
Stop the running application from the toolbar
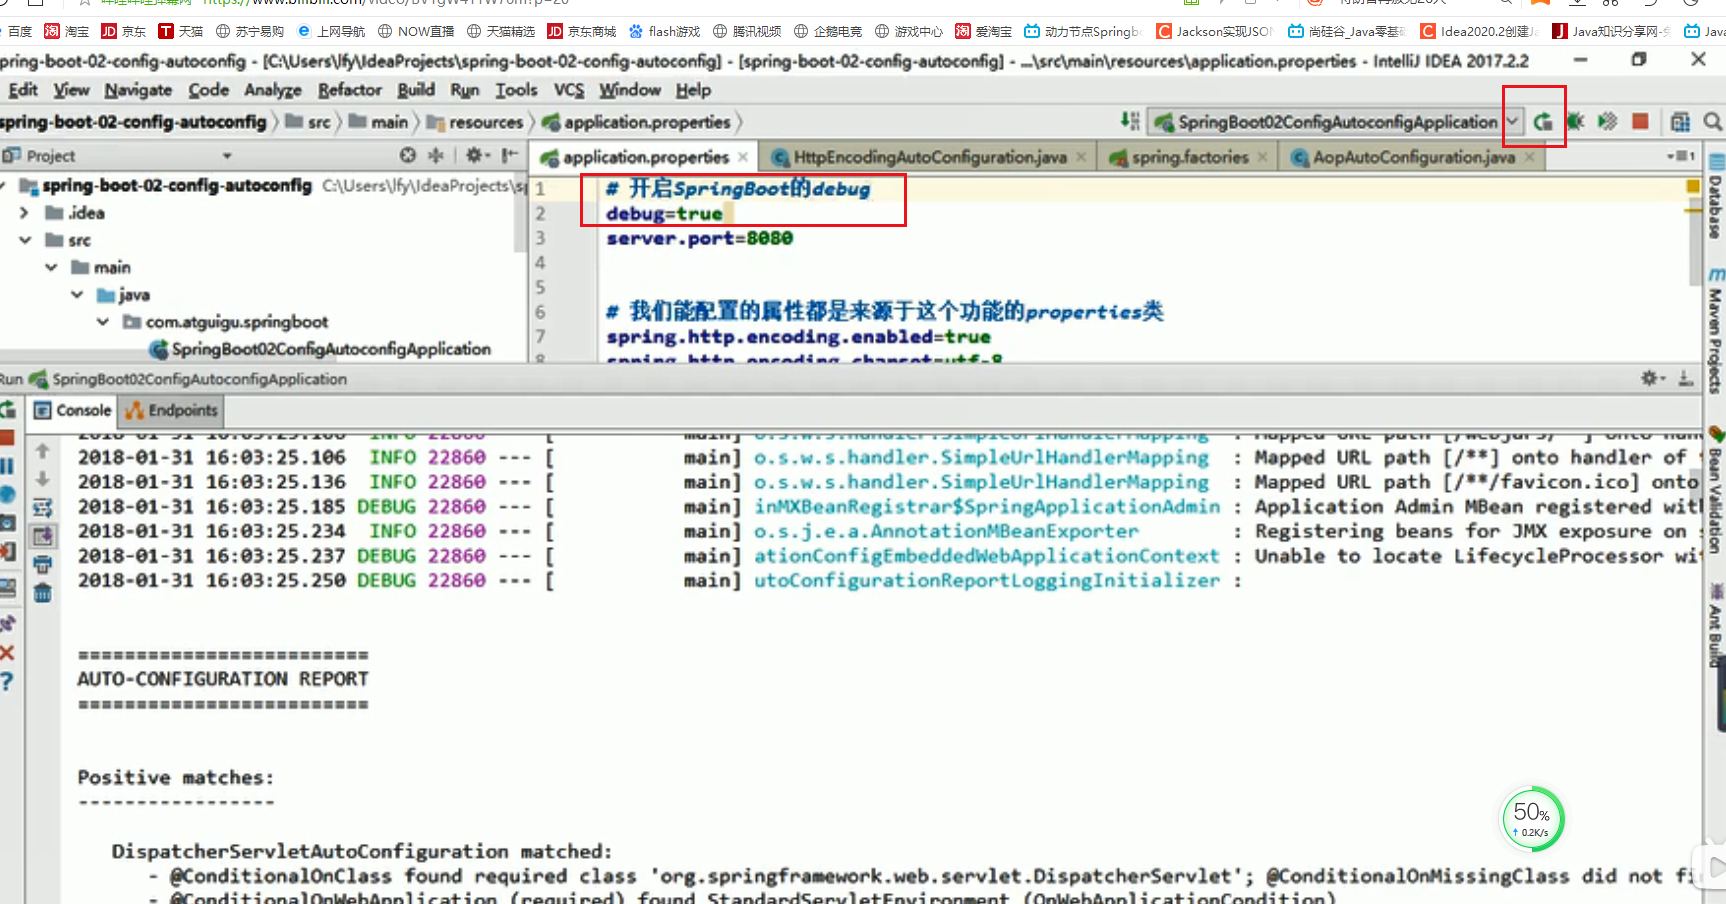[1640, 121]
